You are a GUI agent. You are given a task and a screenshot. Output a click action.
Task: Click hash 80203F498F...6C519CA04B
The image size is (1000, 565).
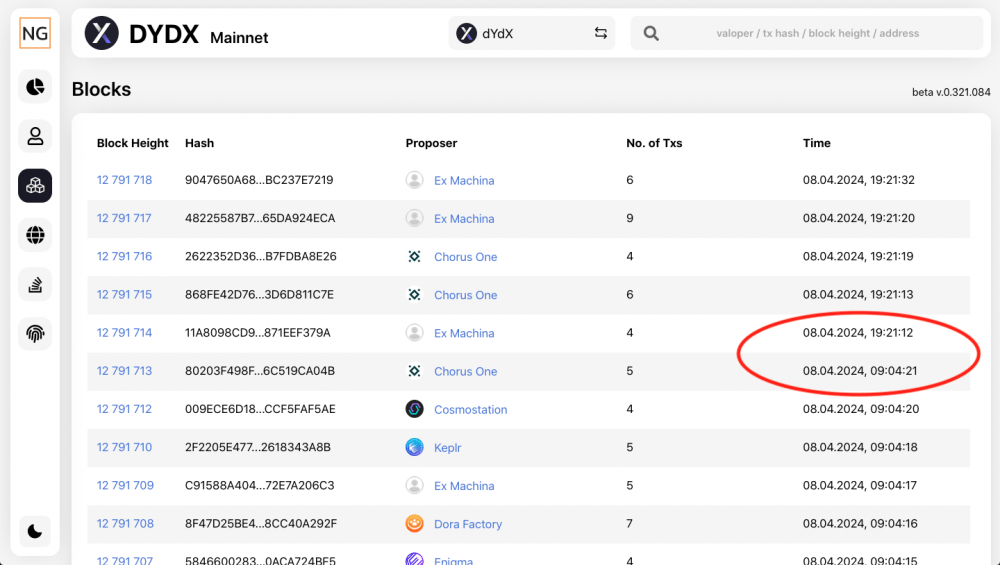pos(260,371)
